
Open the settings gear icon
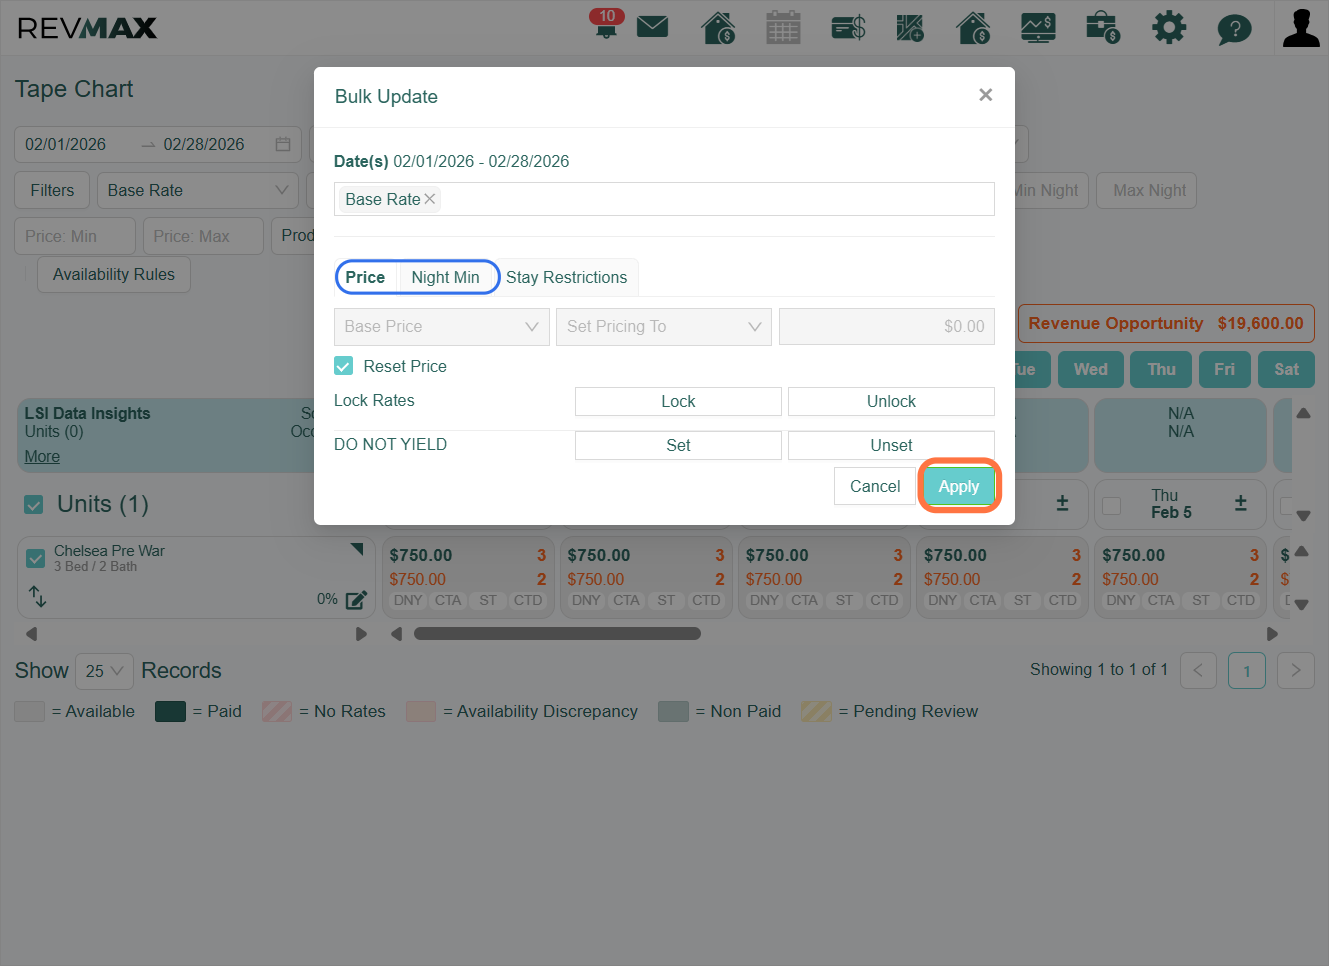(1168, 27)
